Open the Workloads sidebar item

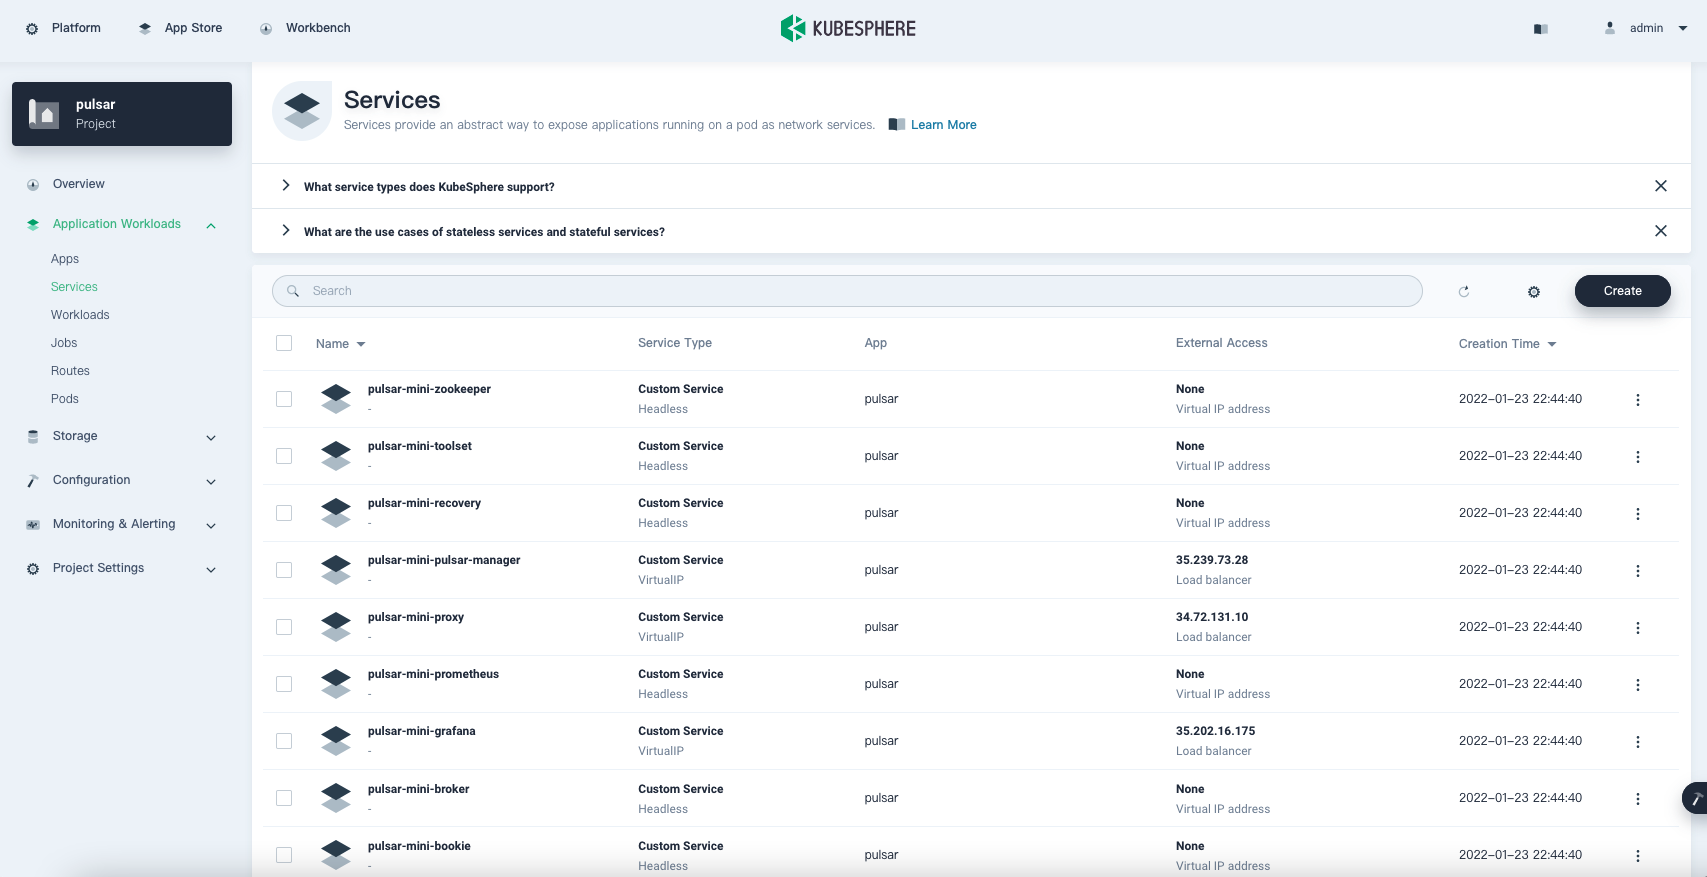pyautogui.click(x=80, y=315)
